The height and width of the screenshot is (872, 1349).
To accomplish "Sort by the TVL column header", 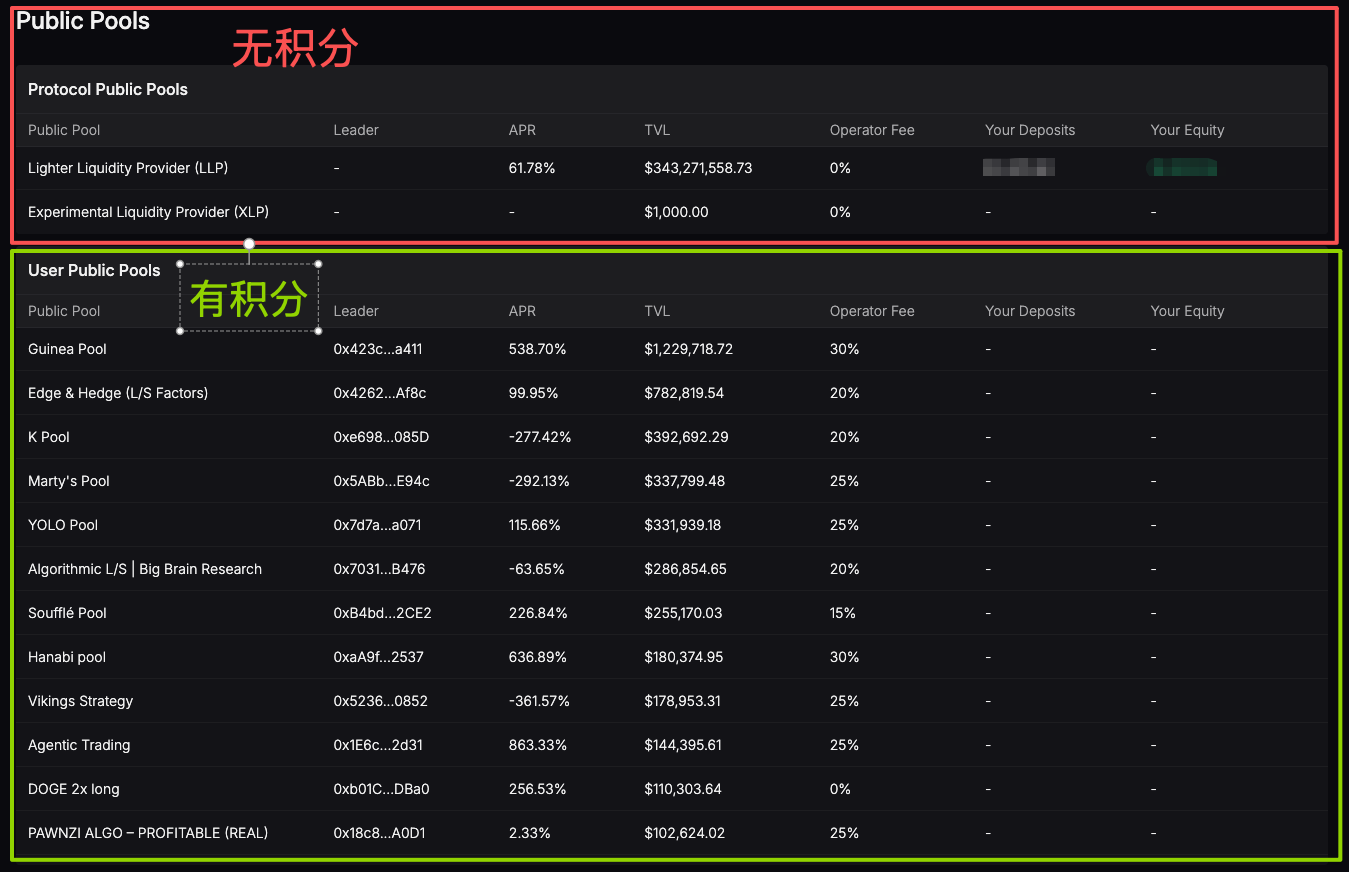I will (657, 311).
